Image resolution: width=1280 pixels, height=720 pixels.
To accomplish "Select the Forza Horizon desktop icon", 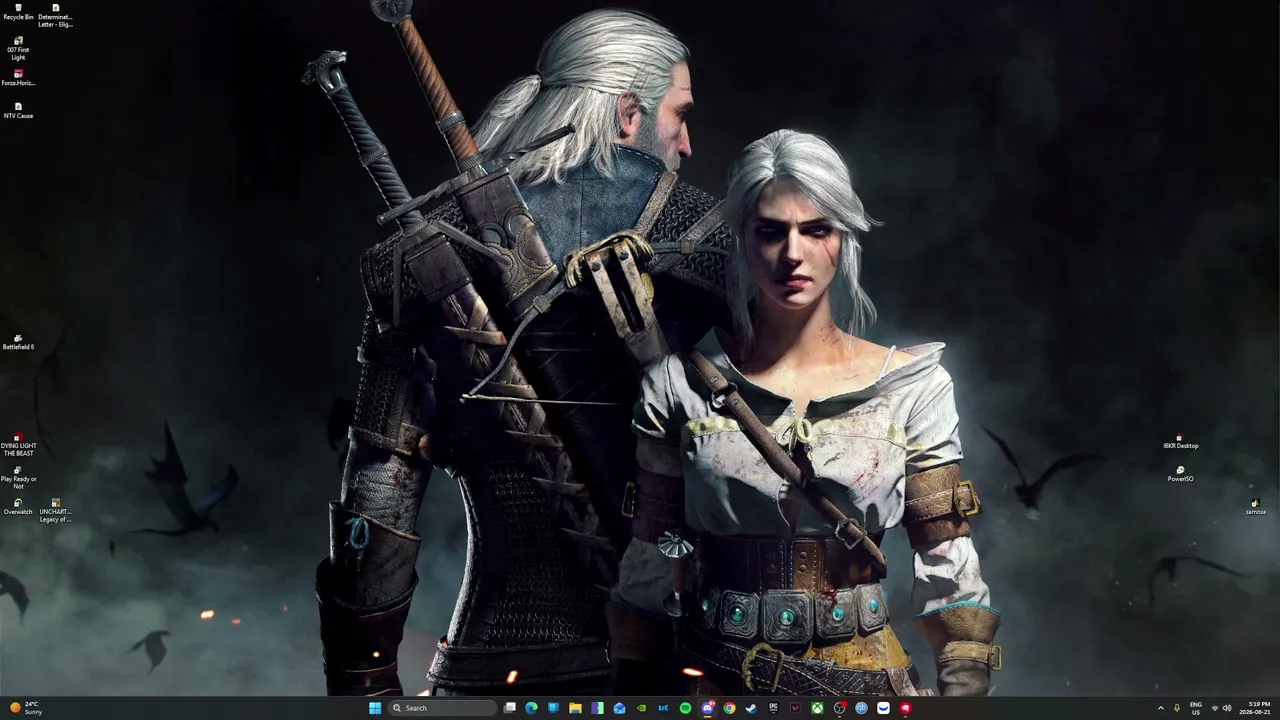I will 18,78.
